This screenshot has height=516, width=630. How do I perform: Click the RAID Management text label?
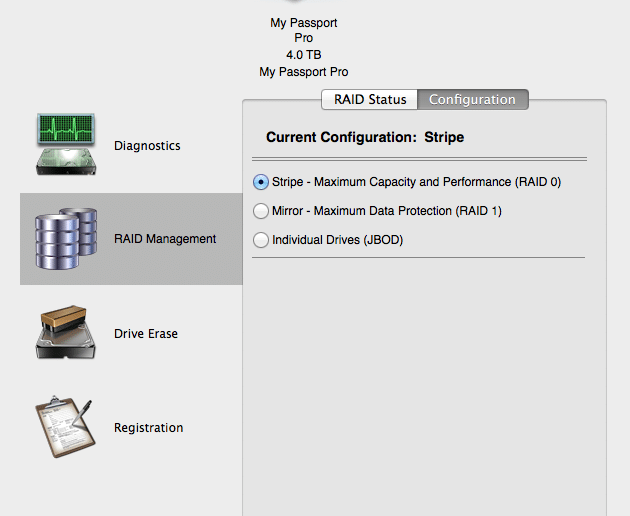coord(165,239)
